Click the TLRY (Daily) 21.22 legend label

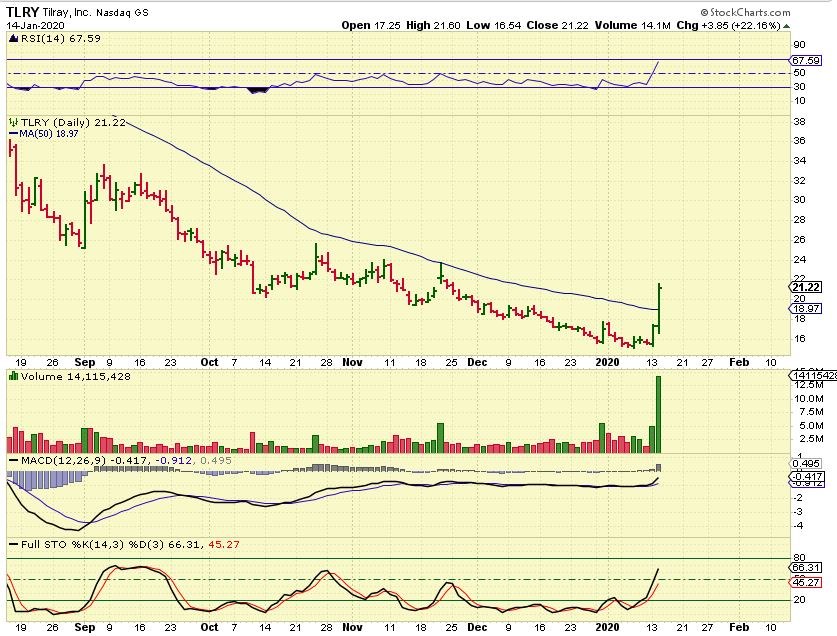pos(73,122)
